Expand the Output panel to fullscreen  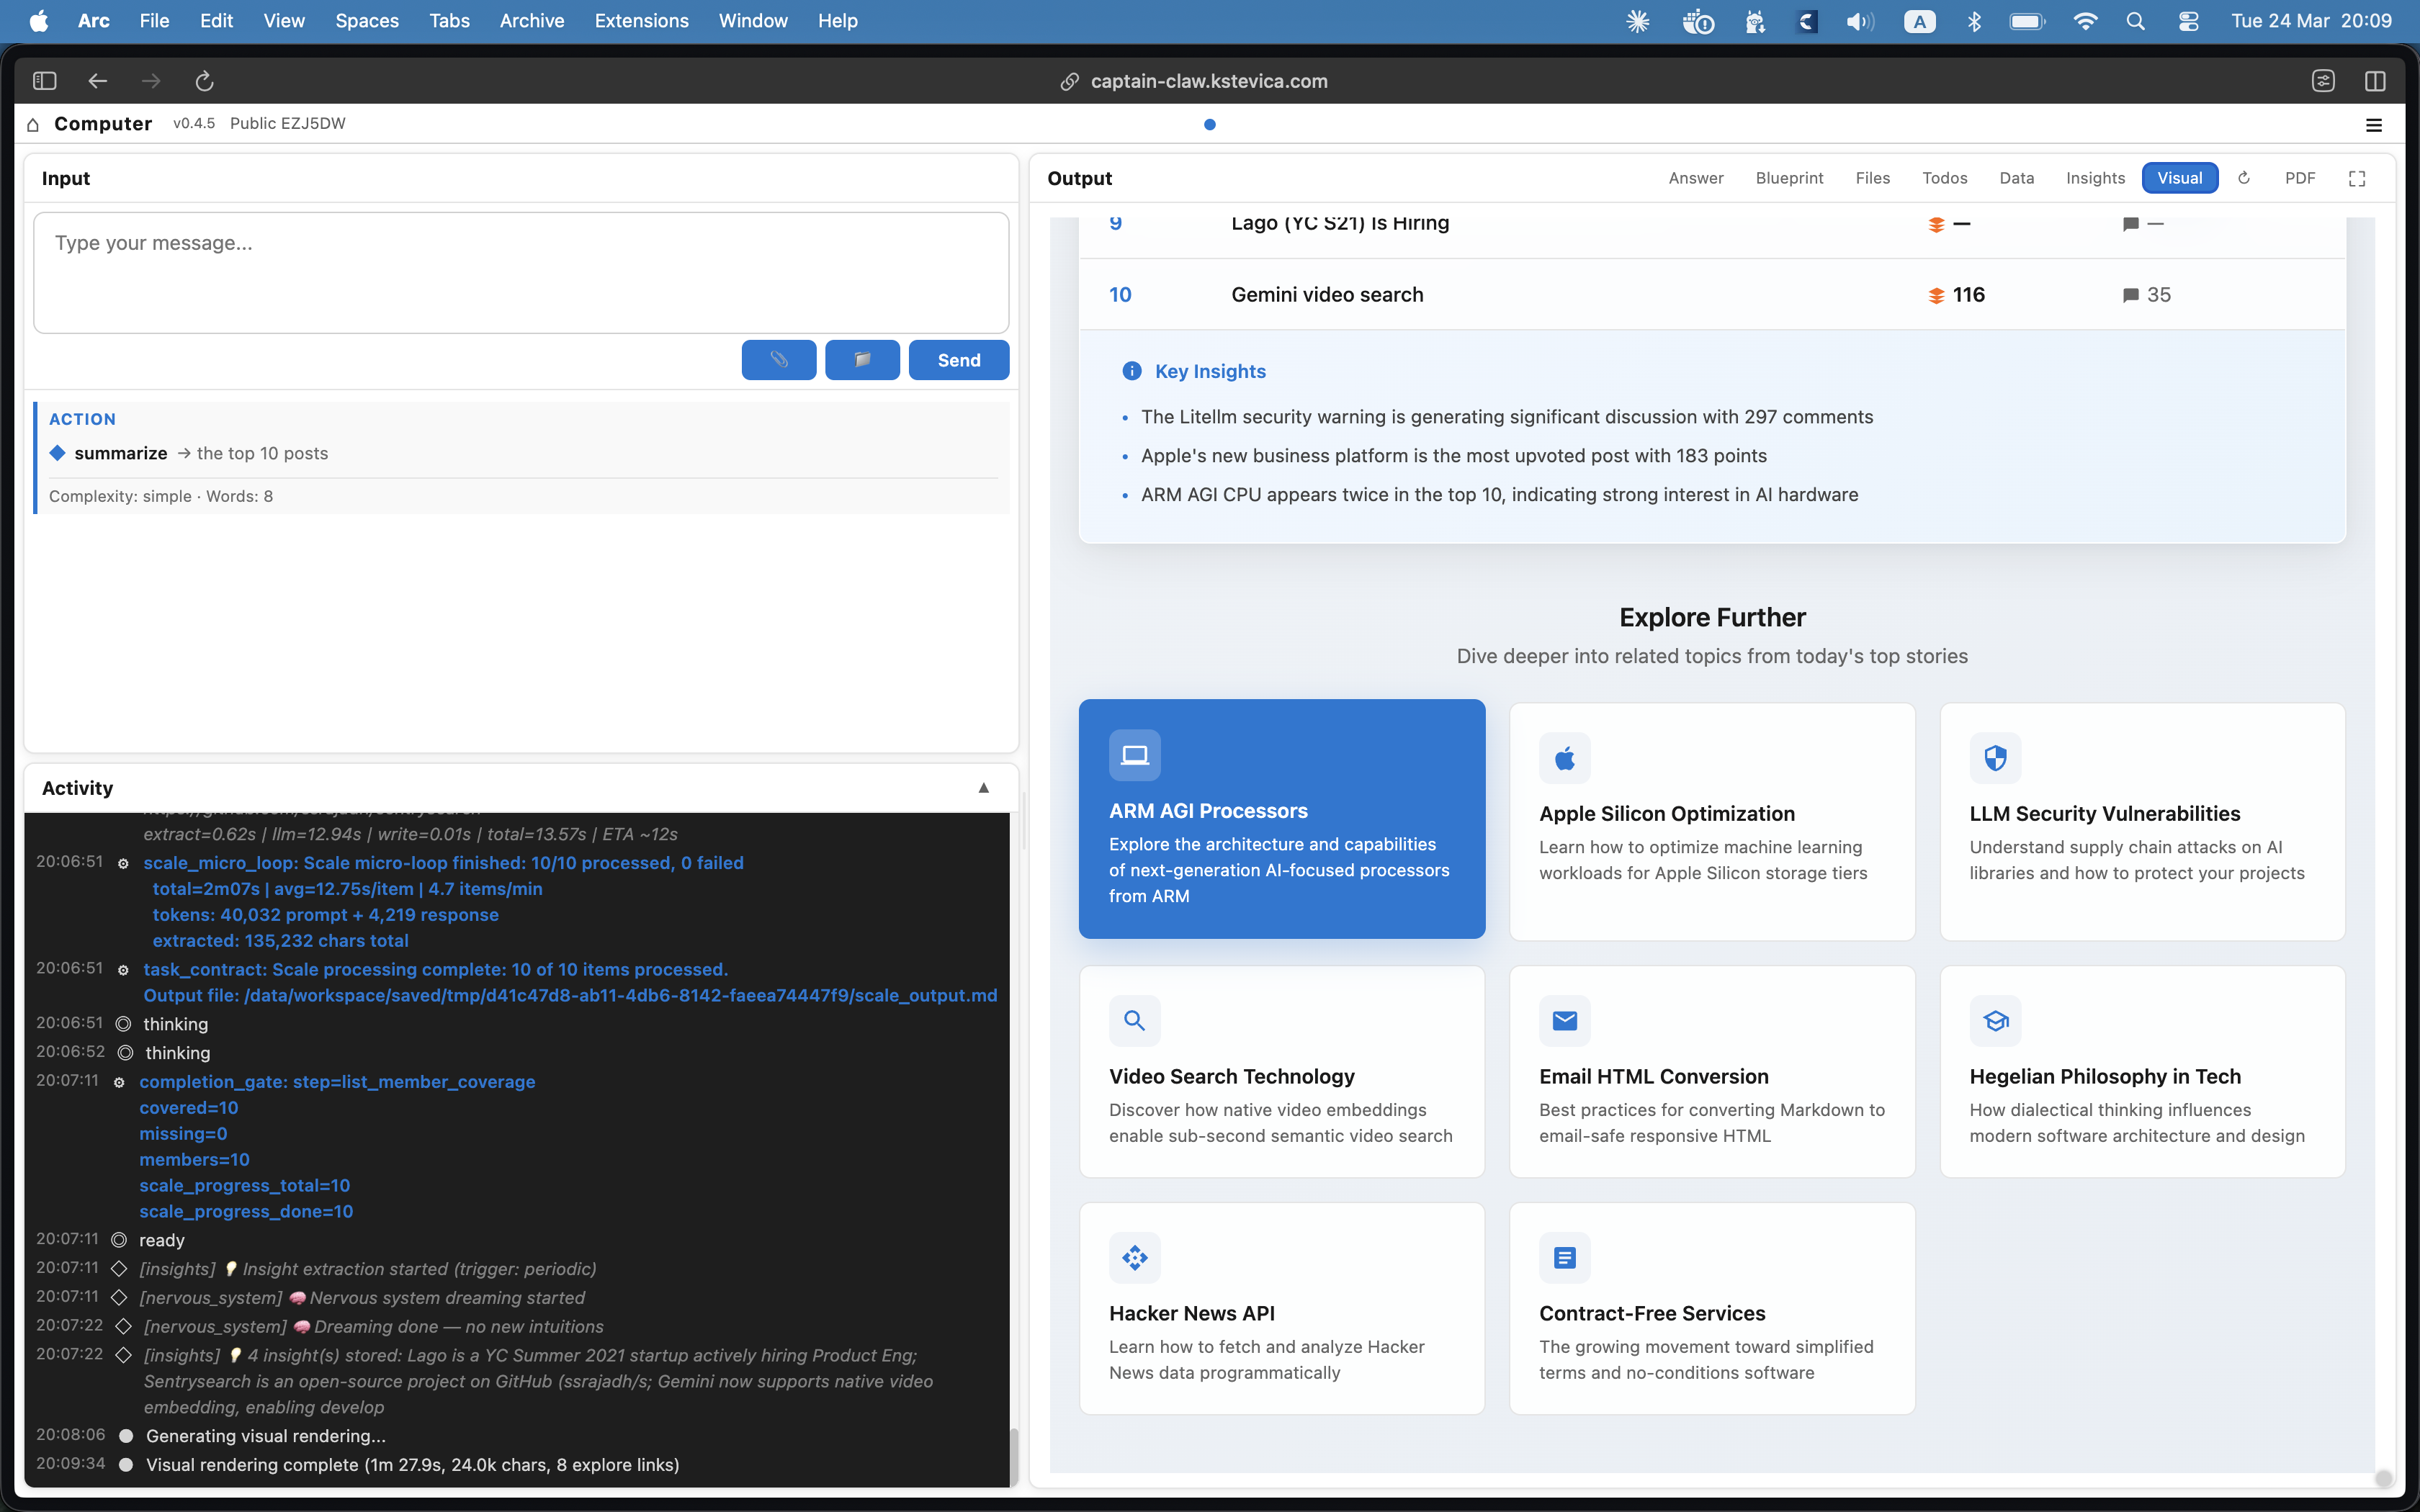pos(2357,178)
